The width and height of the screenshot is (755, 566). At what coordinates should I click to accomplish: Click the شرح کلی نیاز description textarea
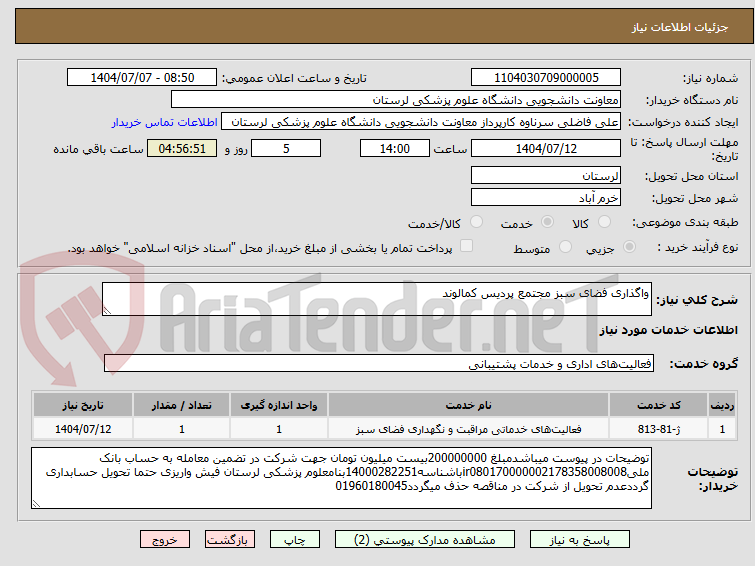tap(377, 299)
